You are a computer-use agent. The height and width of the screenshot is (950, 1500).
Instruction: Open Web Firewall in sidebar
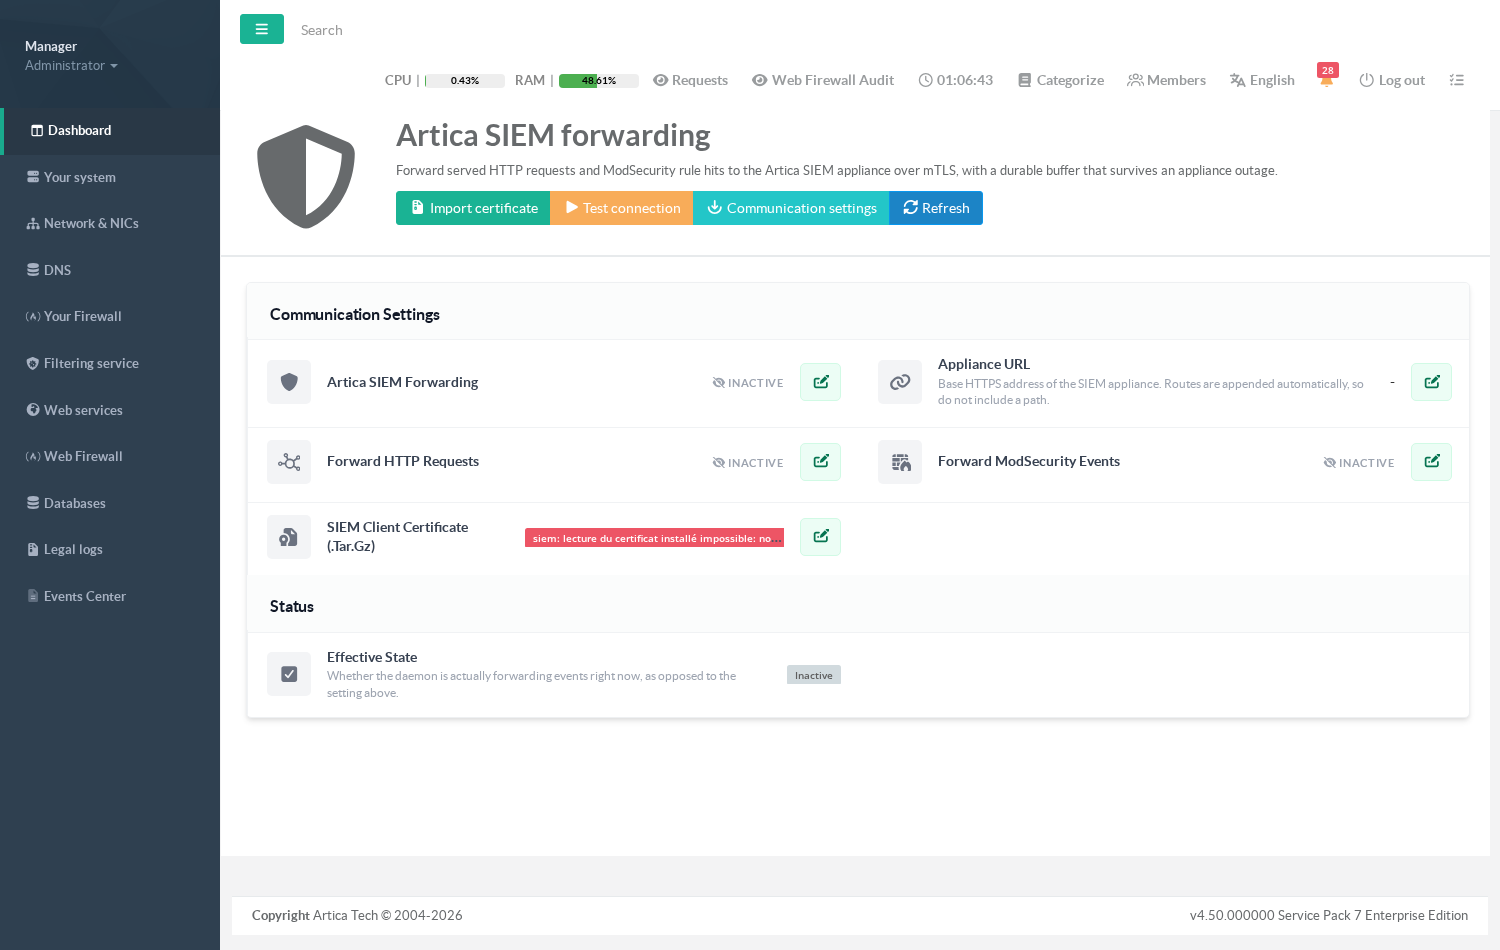(x=110, y=456)
